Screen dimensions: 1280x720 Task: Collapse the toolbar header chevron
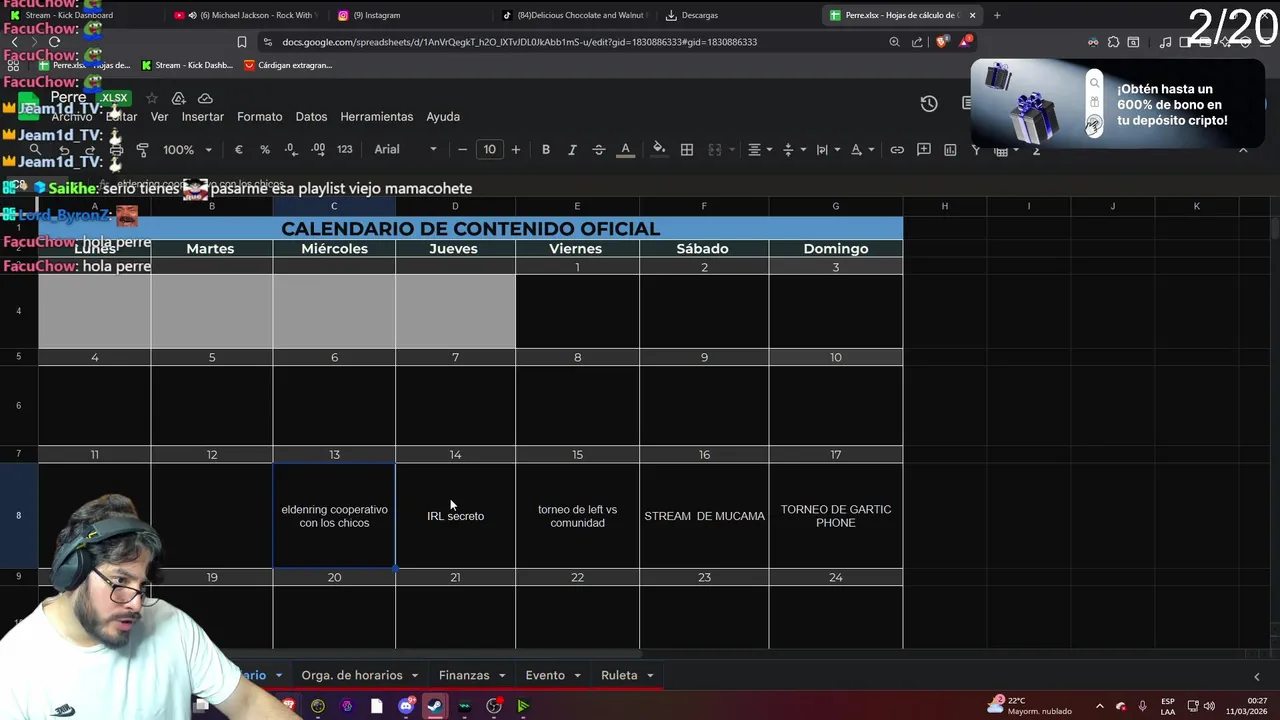coord(1243,149)
